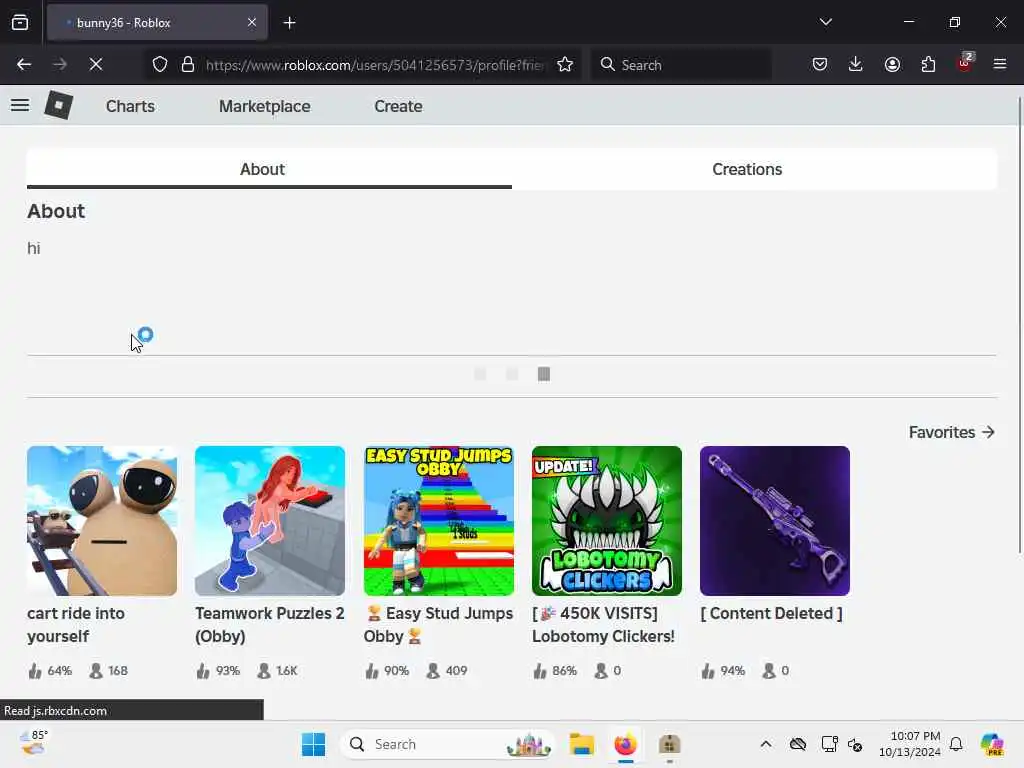The image size is (1024, 768).
Task: Click the Teamwork Puzzles 2 thumbnail
Action: click(270, 520)
